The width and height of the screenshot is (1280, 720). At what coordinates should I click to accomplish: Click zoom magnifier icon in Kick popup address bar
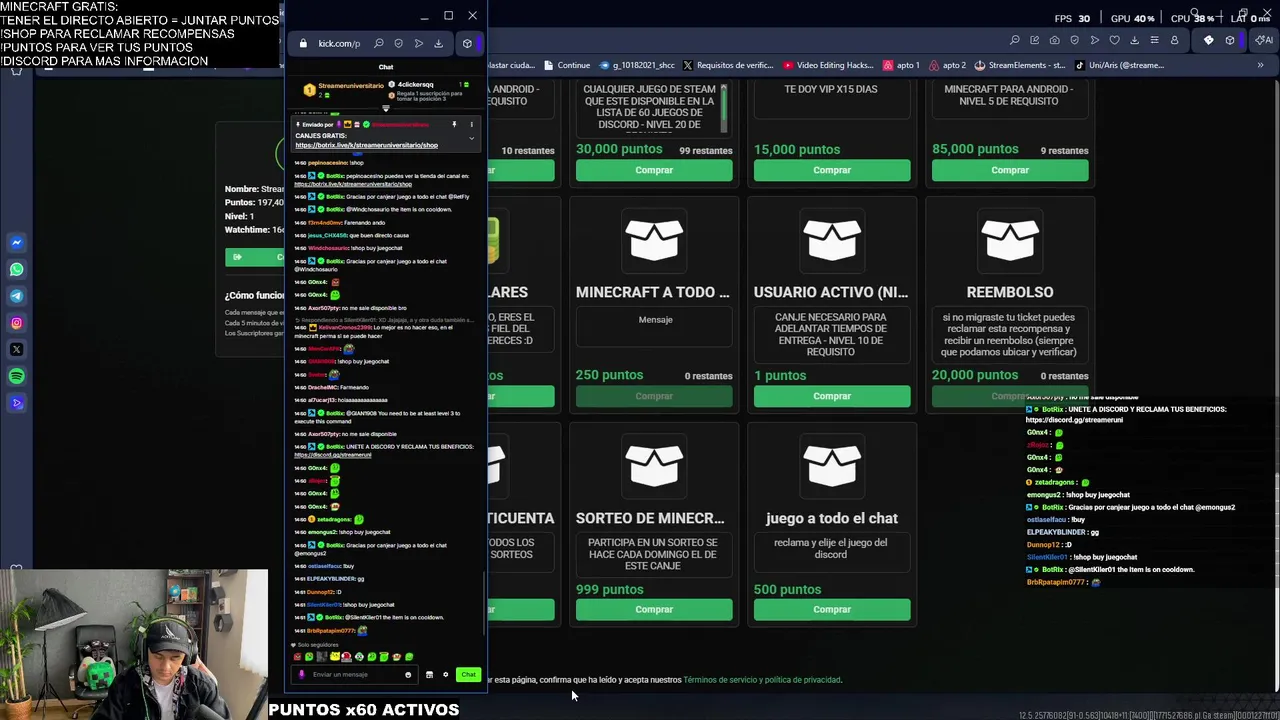pyautogui.click(x=378, y=43)
